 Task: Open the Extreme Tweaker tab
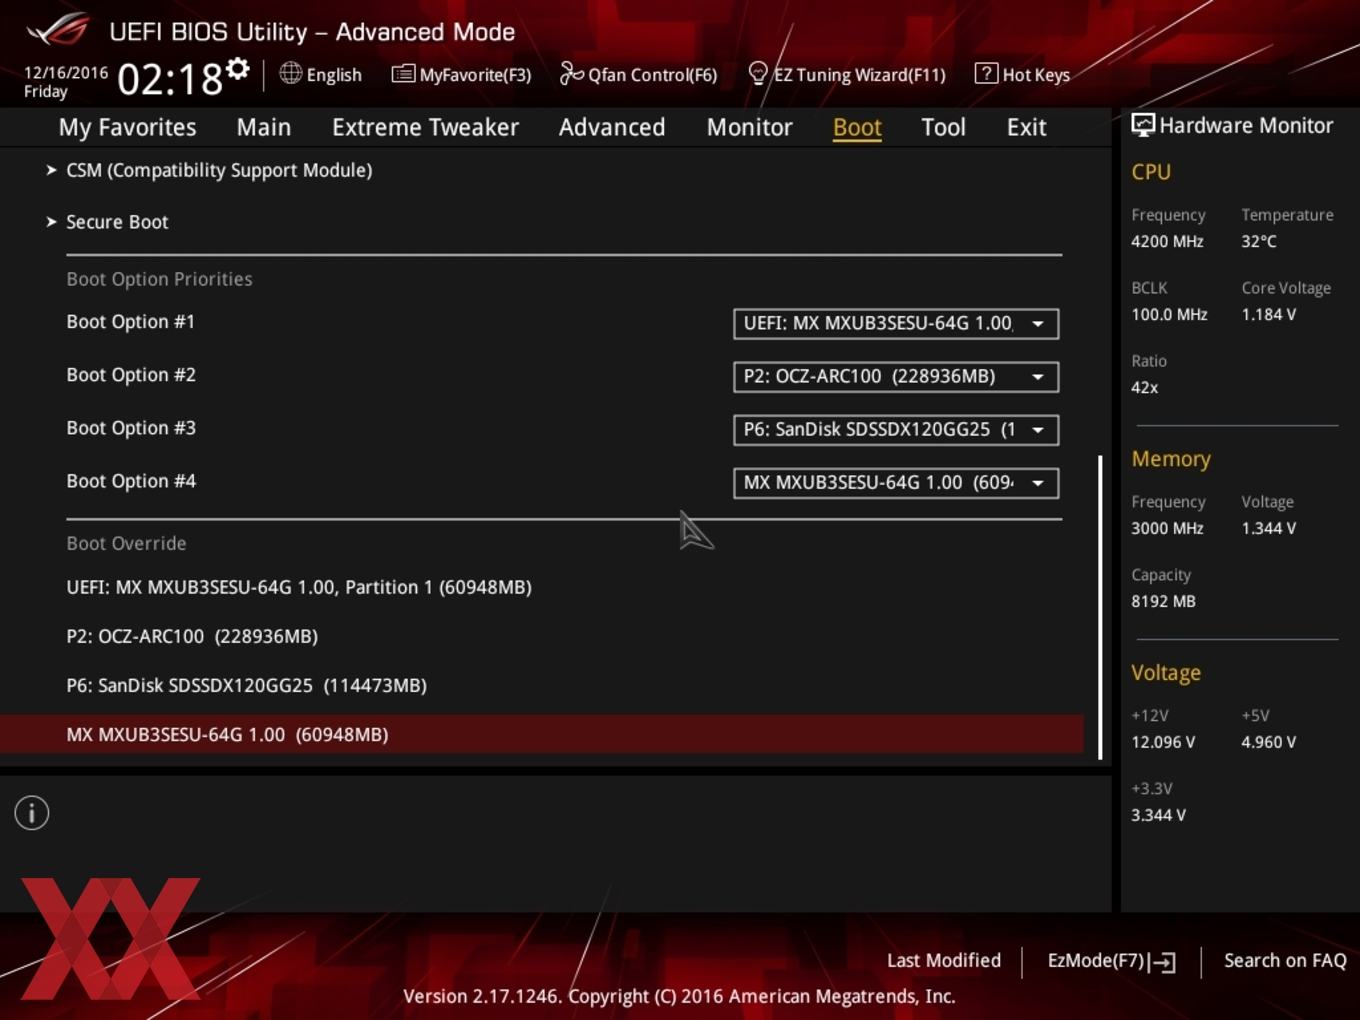[x=425, y=127]
